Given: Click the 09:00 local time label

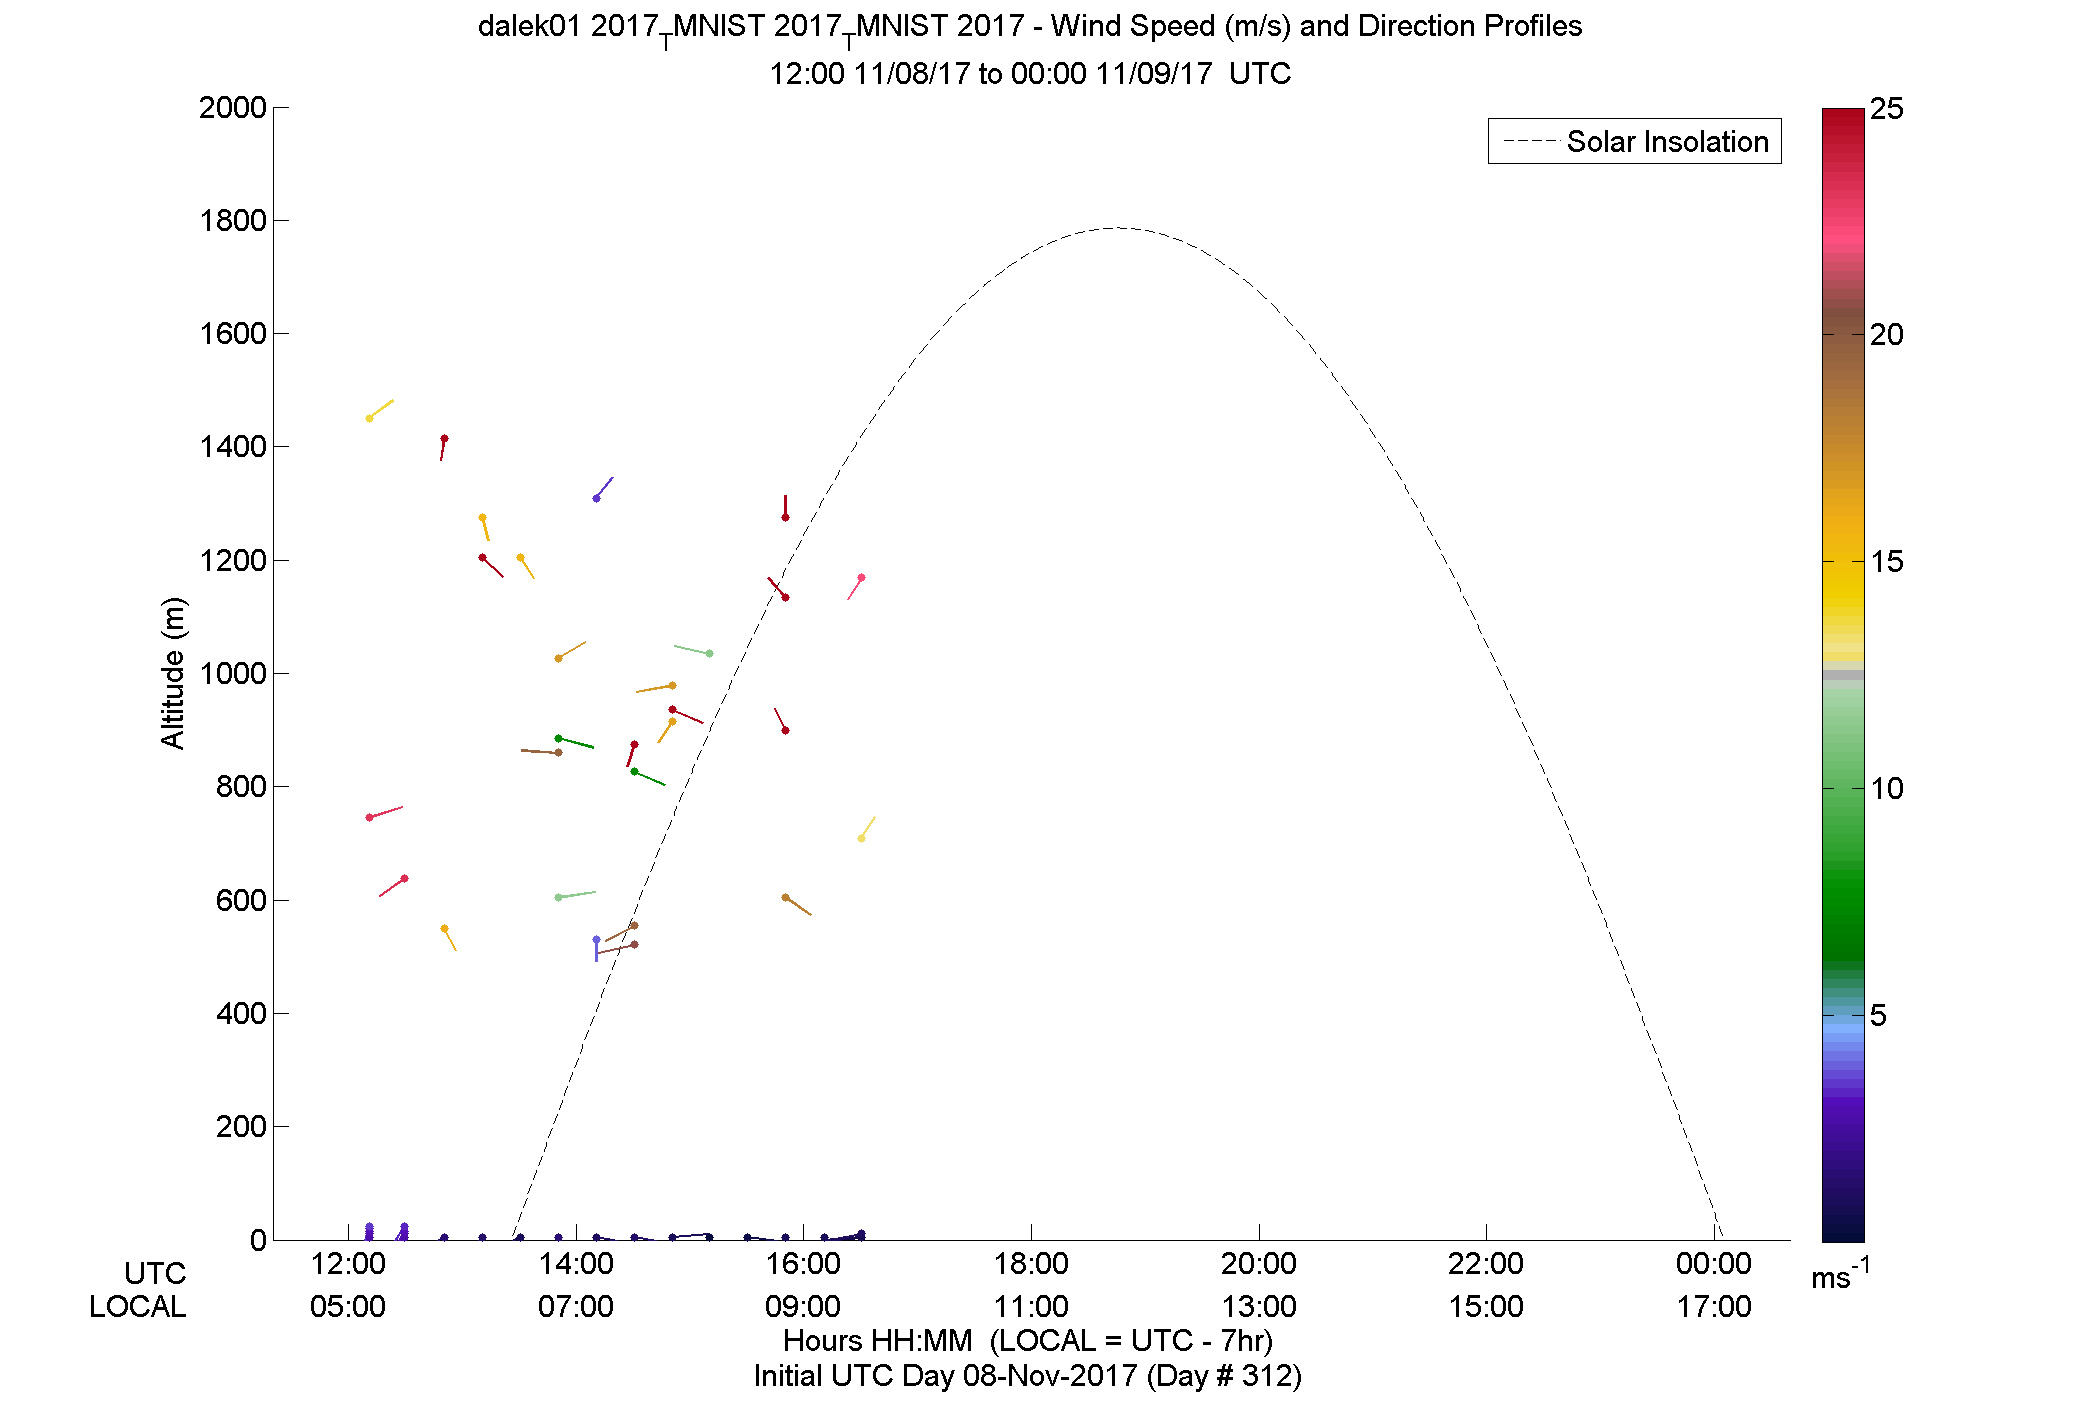Looking at the screenshot, I should pyautogui.click(x=803, y=1306).
